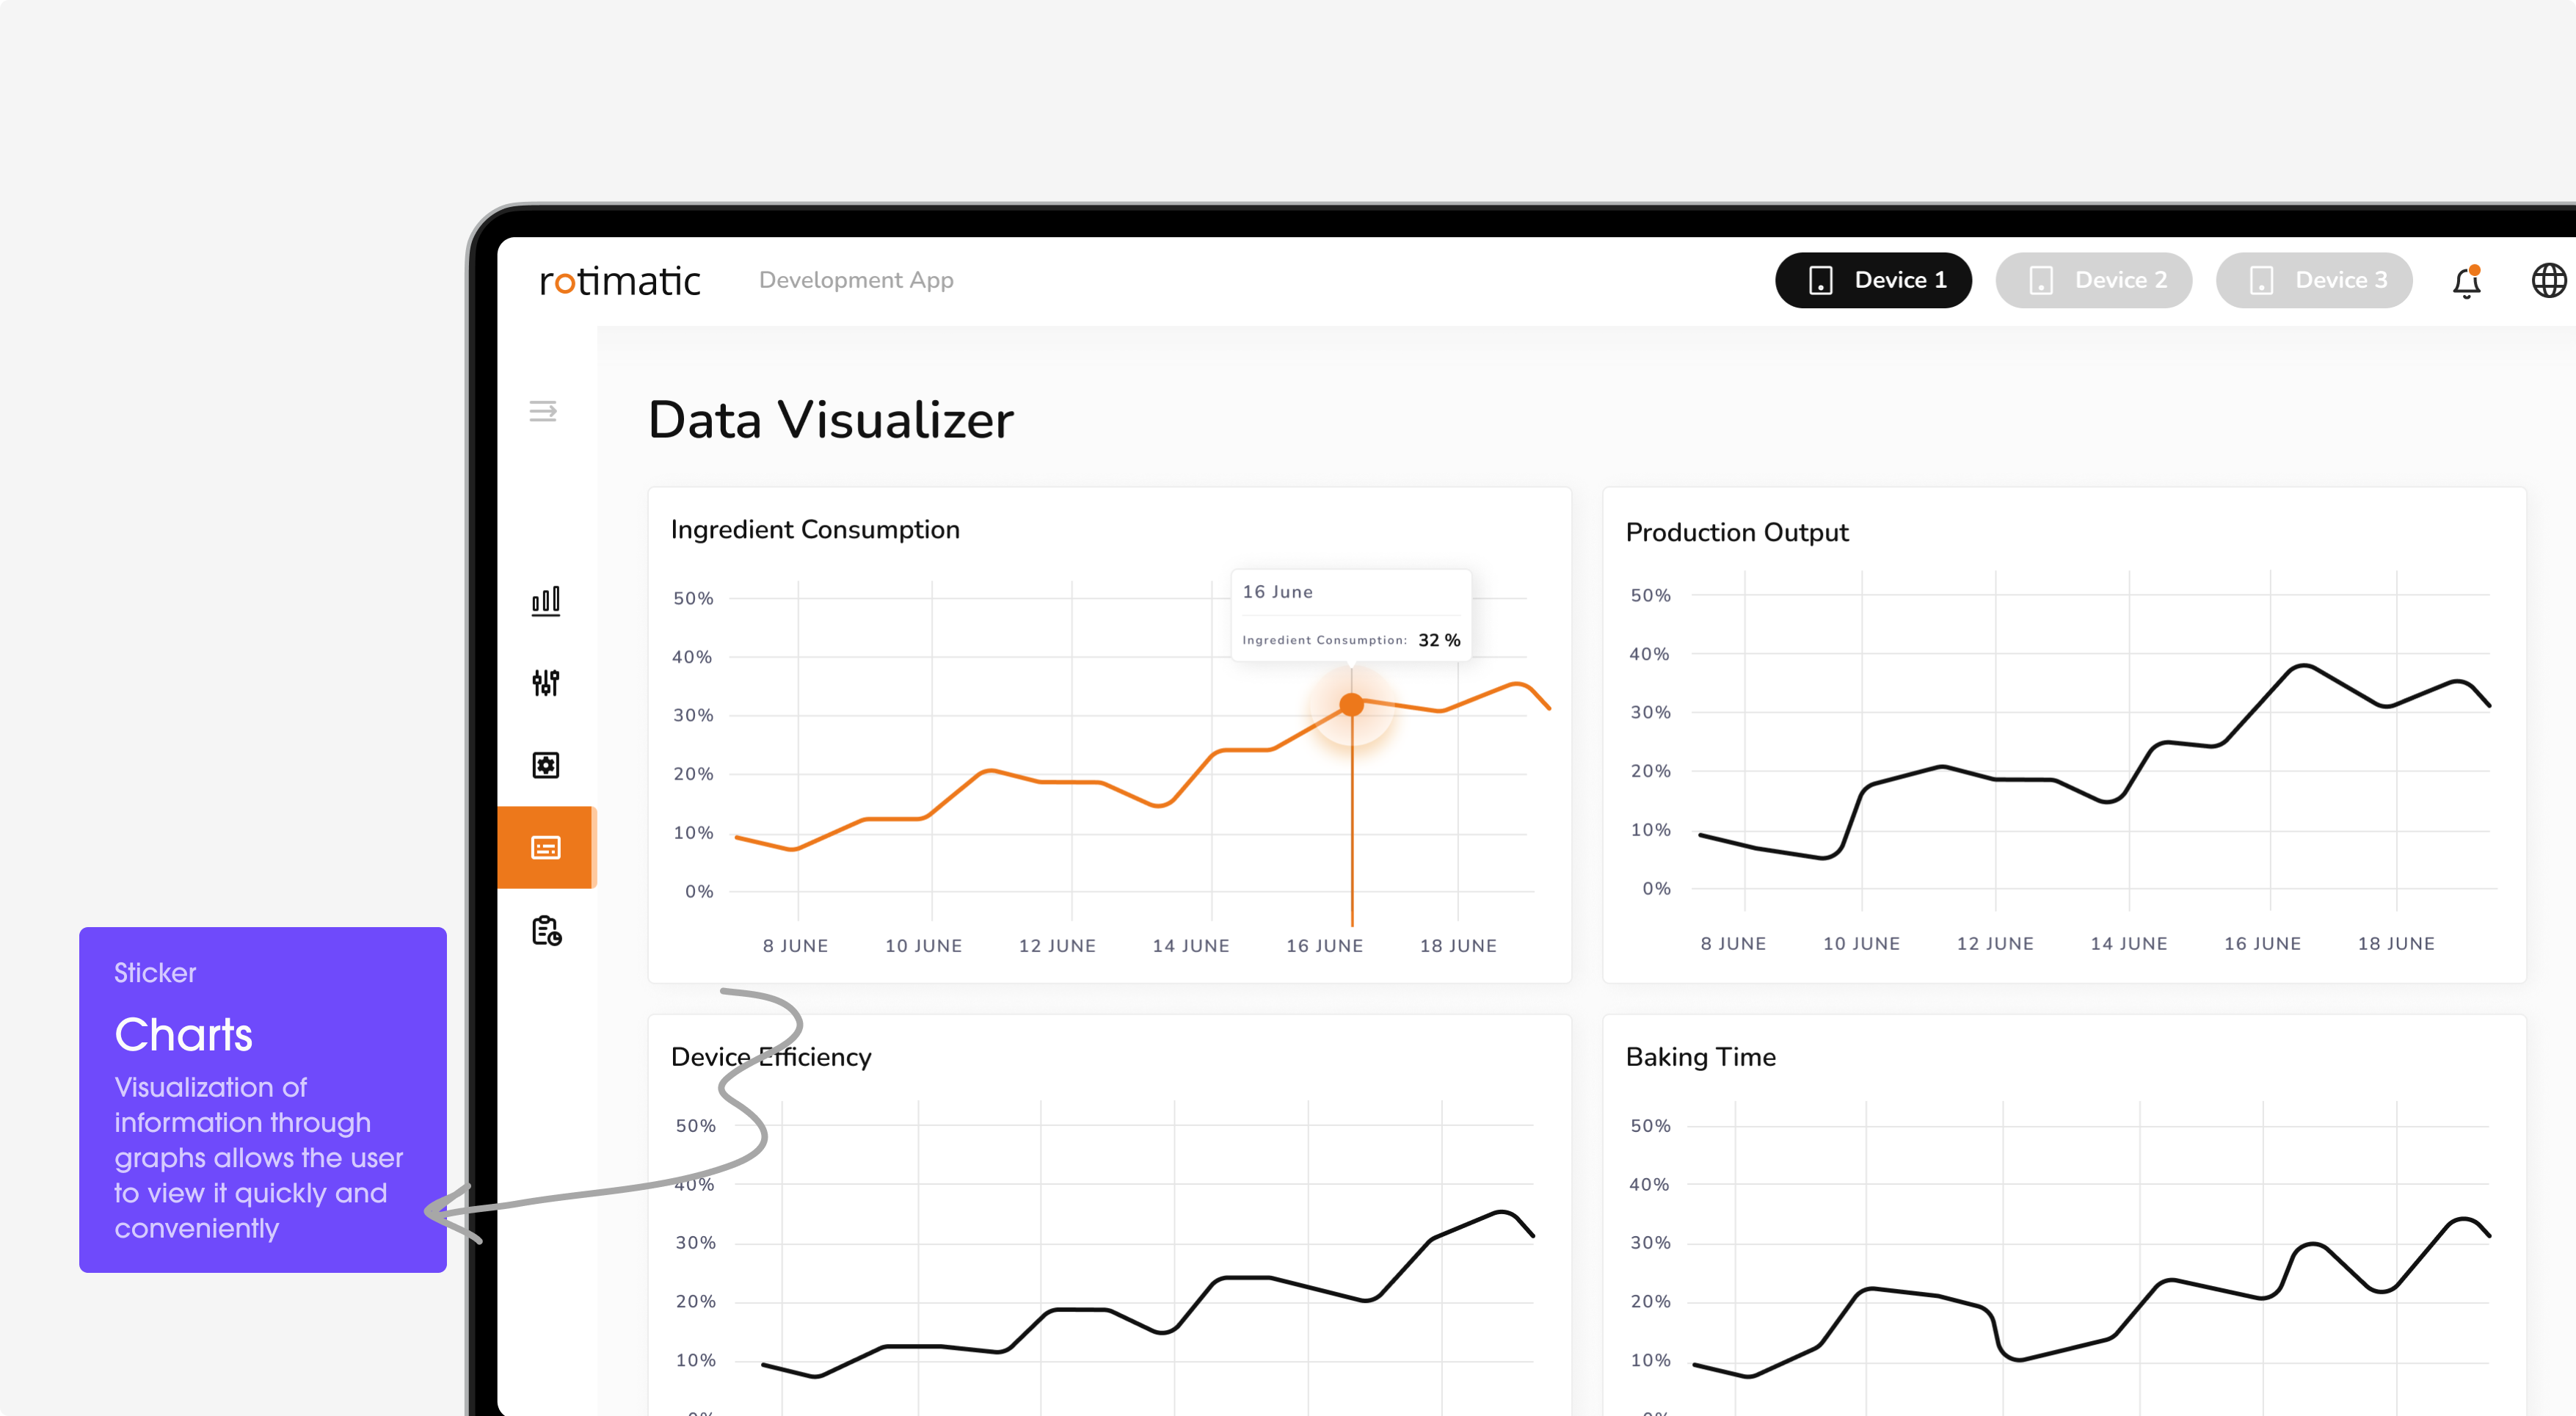Click 50% axis label on Ingredient Consumption chart

point(693,599)
